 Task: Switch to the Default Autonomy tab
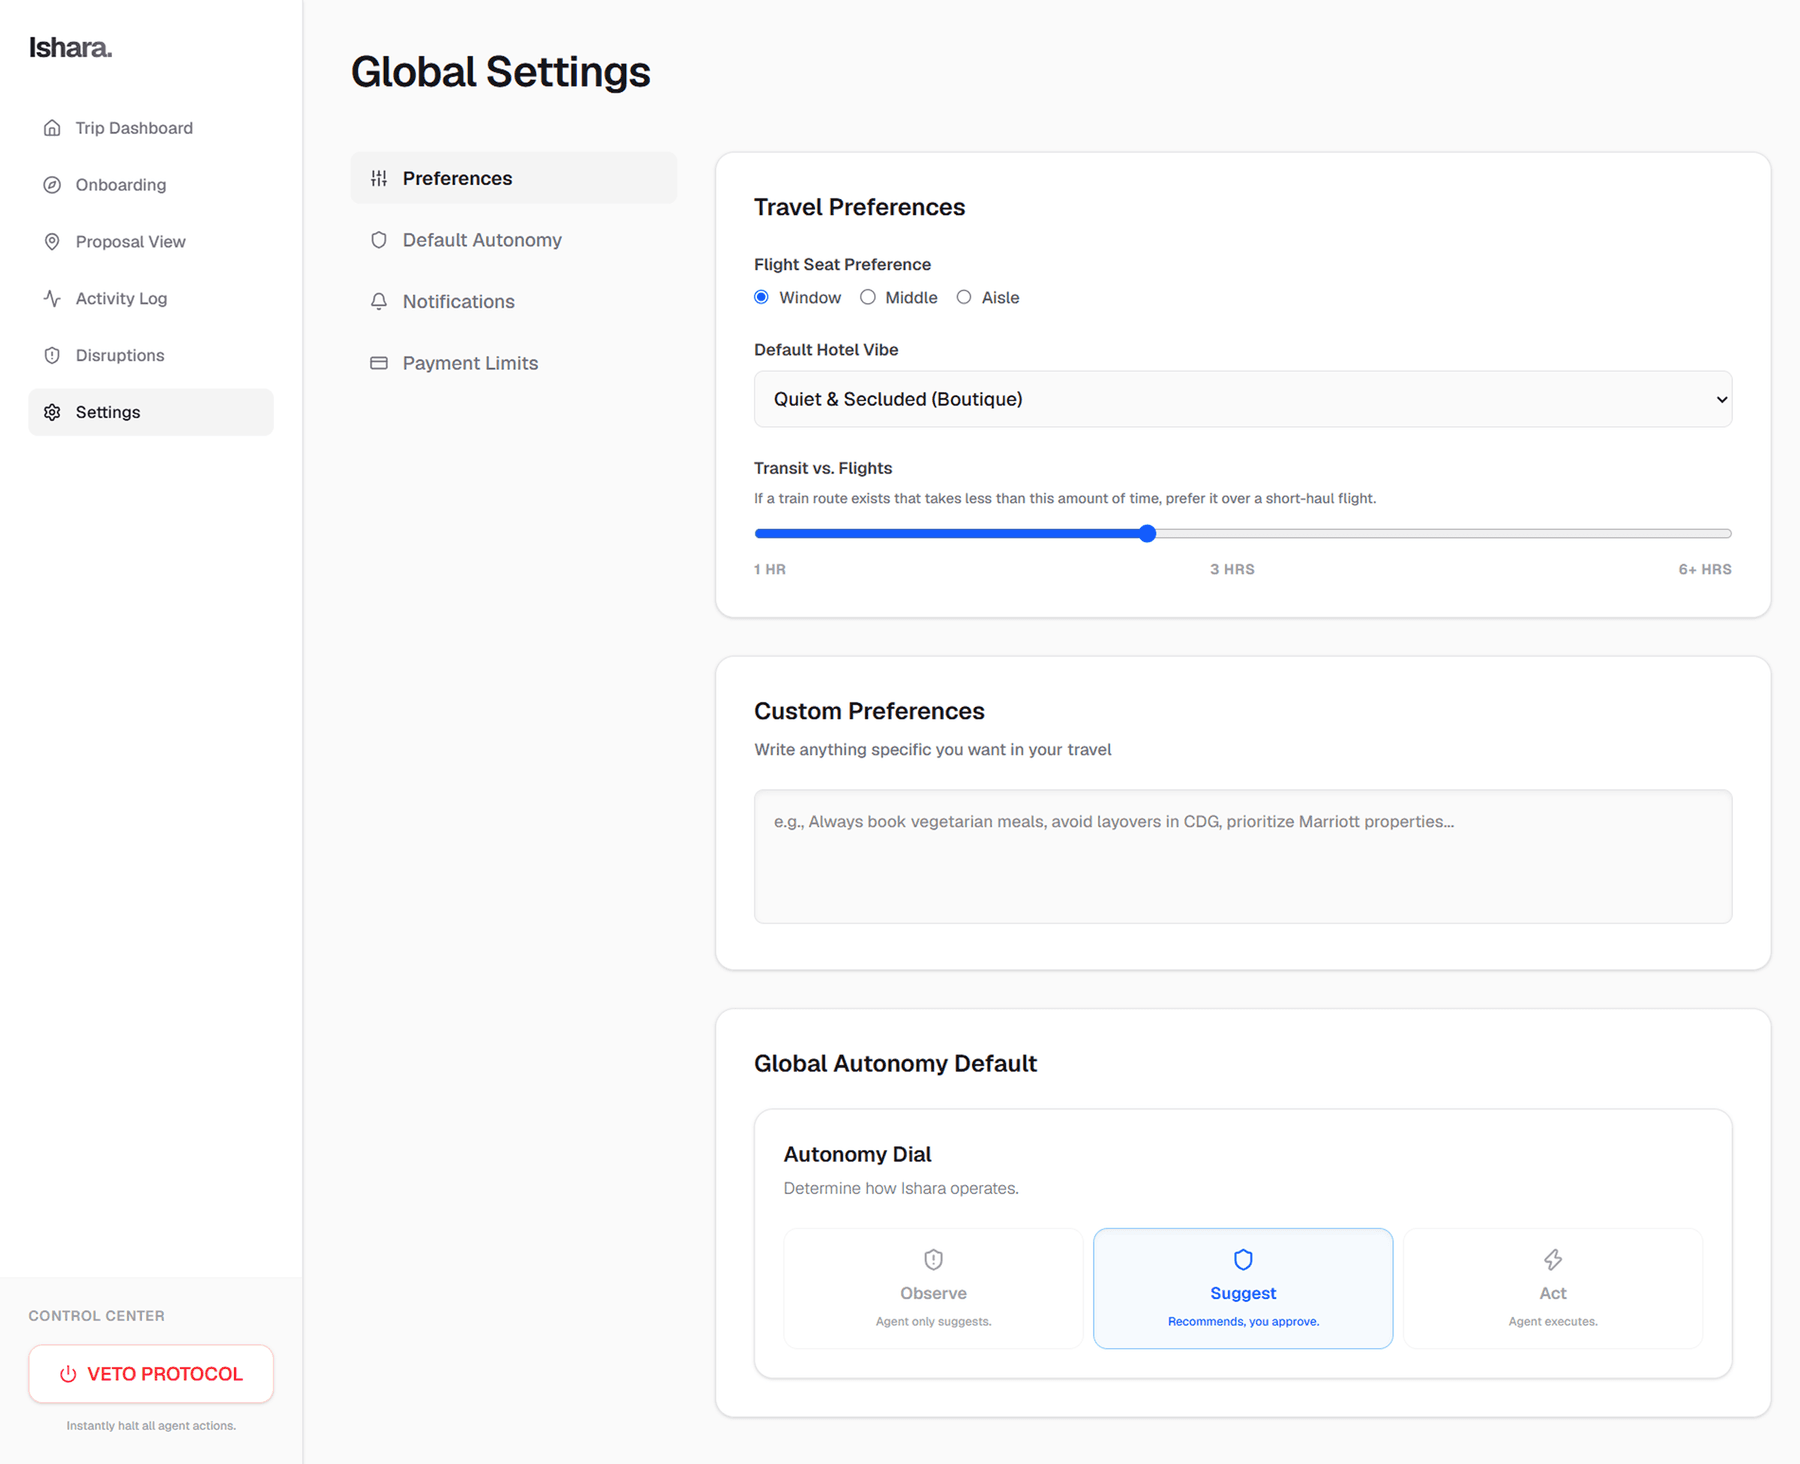(514, 240)
